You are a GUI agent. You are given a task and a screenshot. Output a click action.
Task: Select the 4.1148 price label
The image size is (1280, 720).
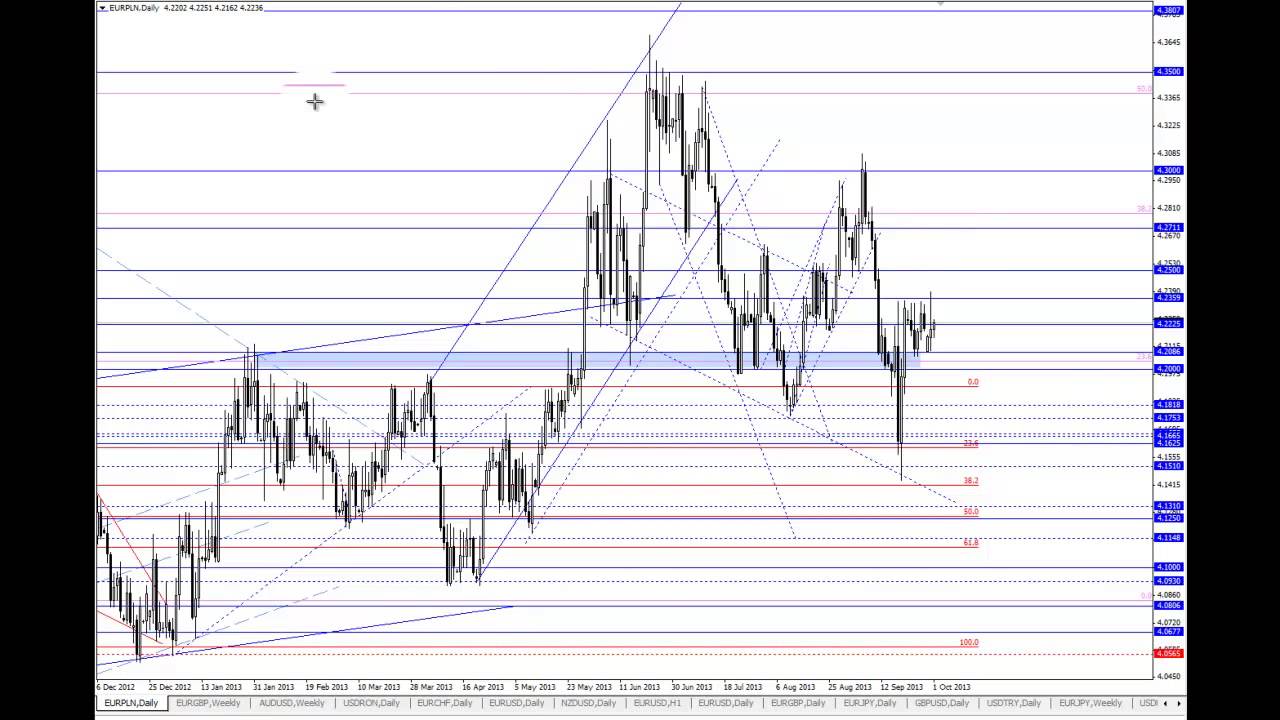point(1168,538)
